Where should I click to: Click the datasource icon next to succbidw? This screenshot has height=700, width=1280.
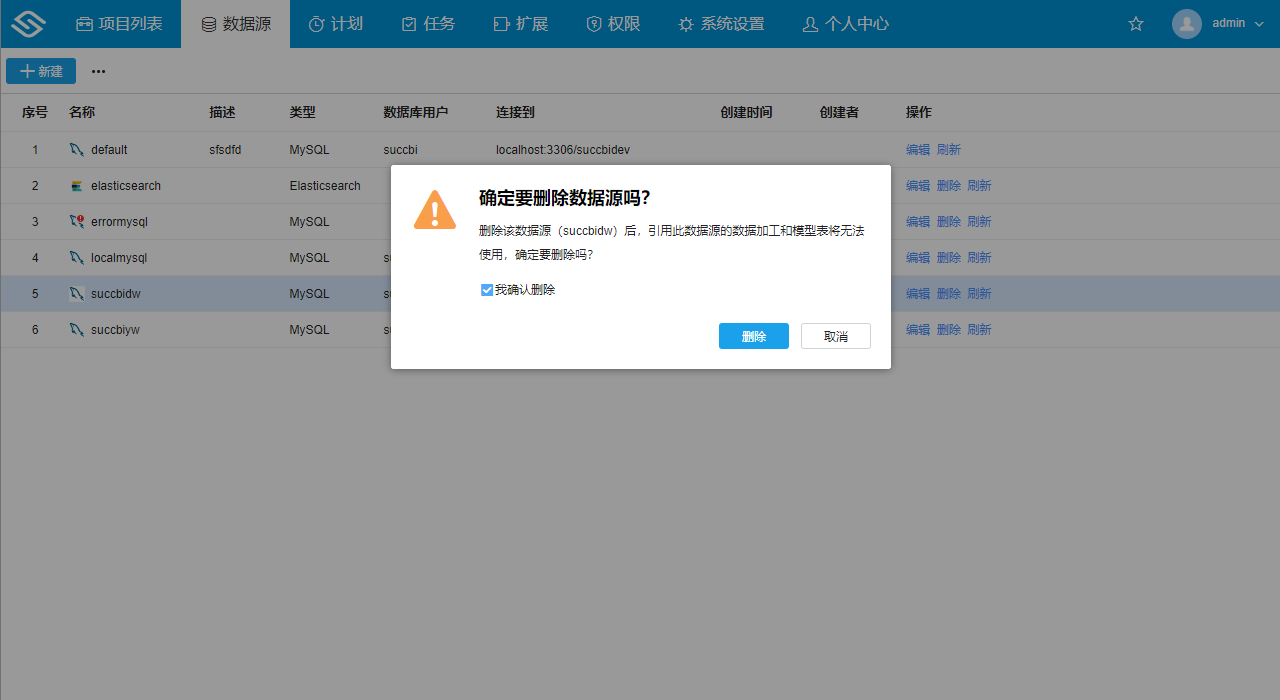(x=79, y=293)
